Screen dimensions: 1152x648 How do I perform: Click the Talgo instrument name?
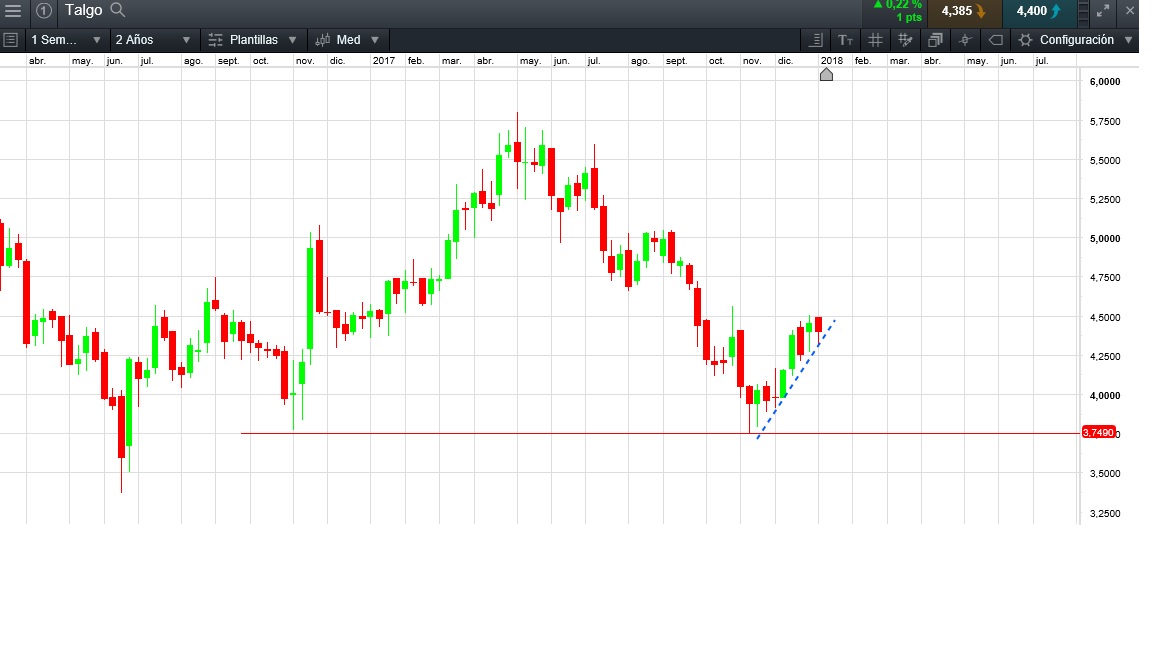pos(83,10)
